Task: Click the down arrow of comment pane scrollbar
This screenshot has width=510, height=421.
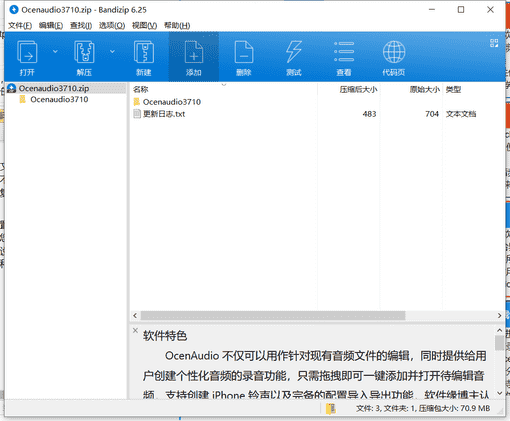Action: [499, 393]
